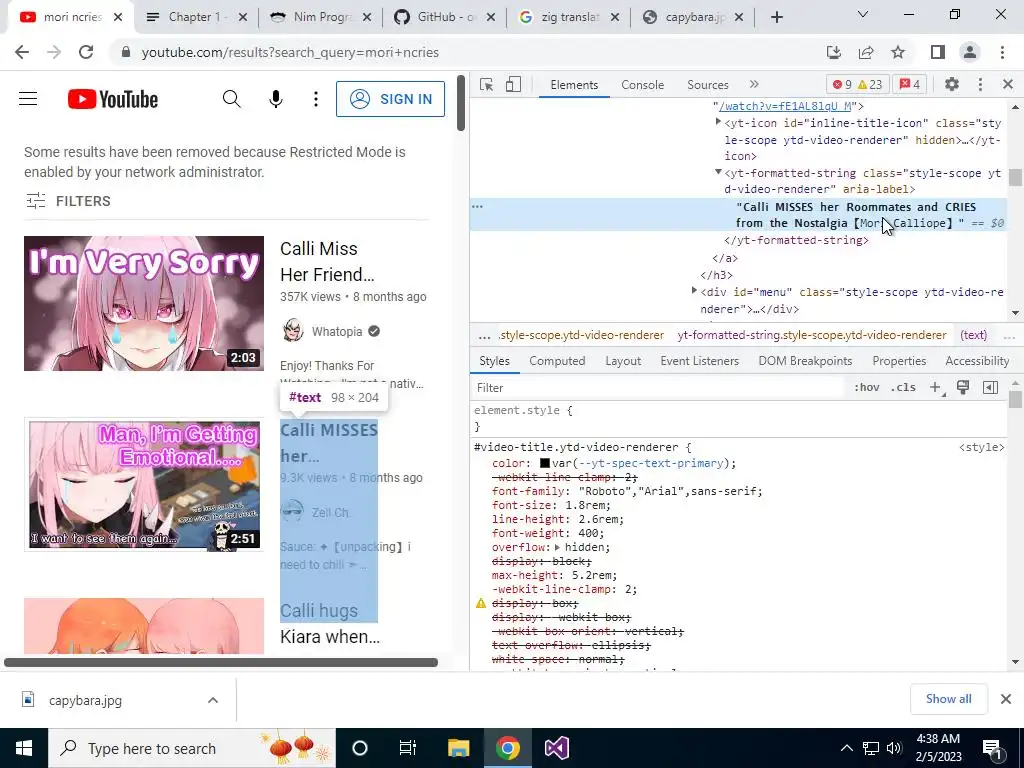Open the YouTube search icon
The width and height of the screenshot is (1024, 768).
pos(232,99)
